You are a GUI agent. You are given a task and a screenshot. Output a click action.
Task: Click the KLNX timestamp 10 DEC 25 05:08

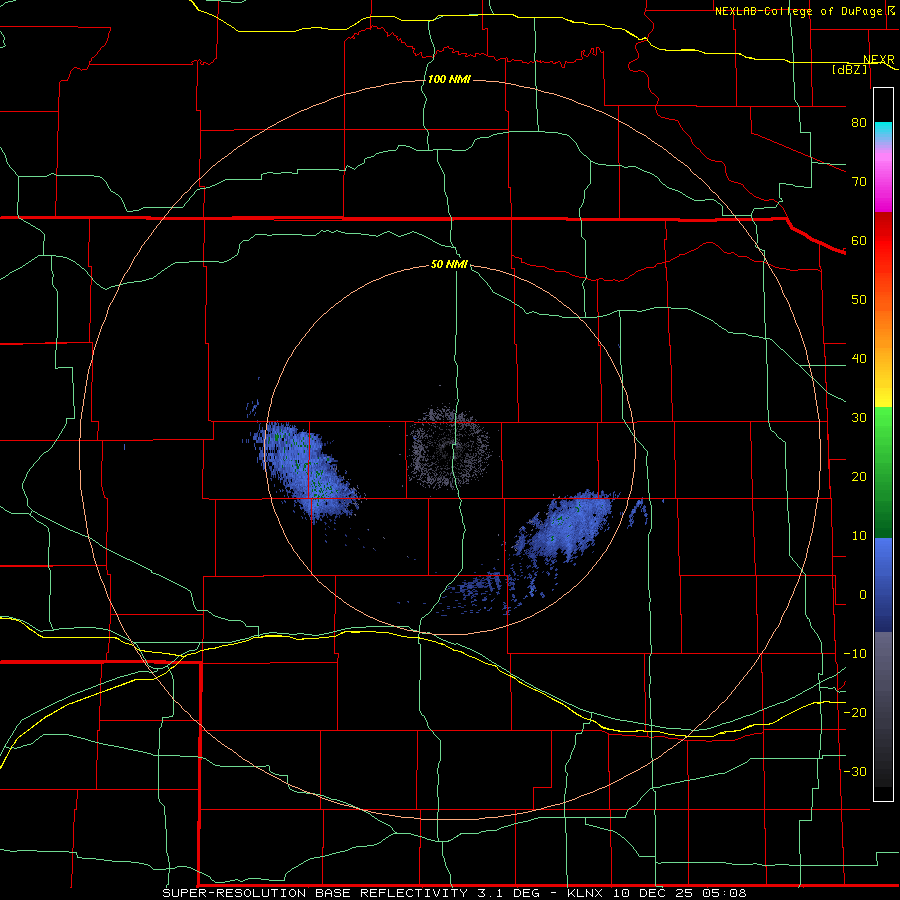click(657, 893)
